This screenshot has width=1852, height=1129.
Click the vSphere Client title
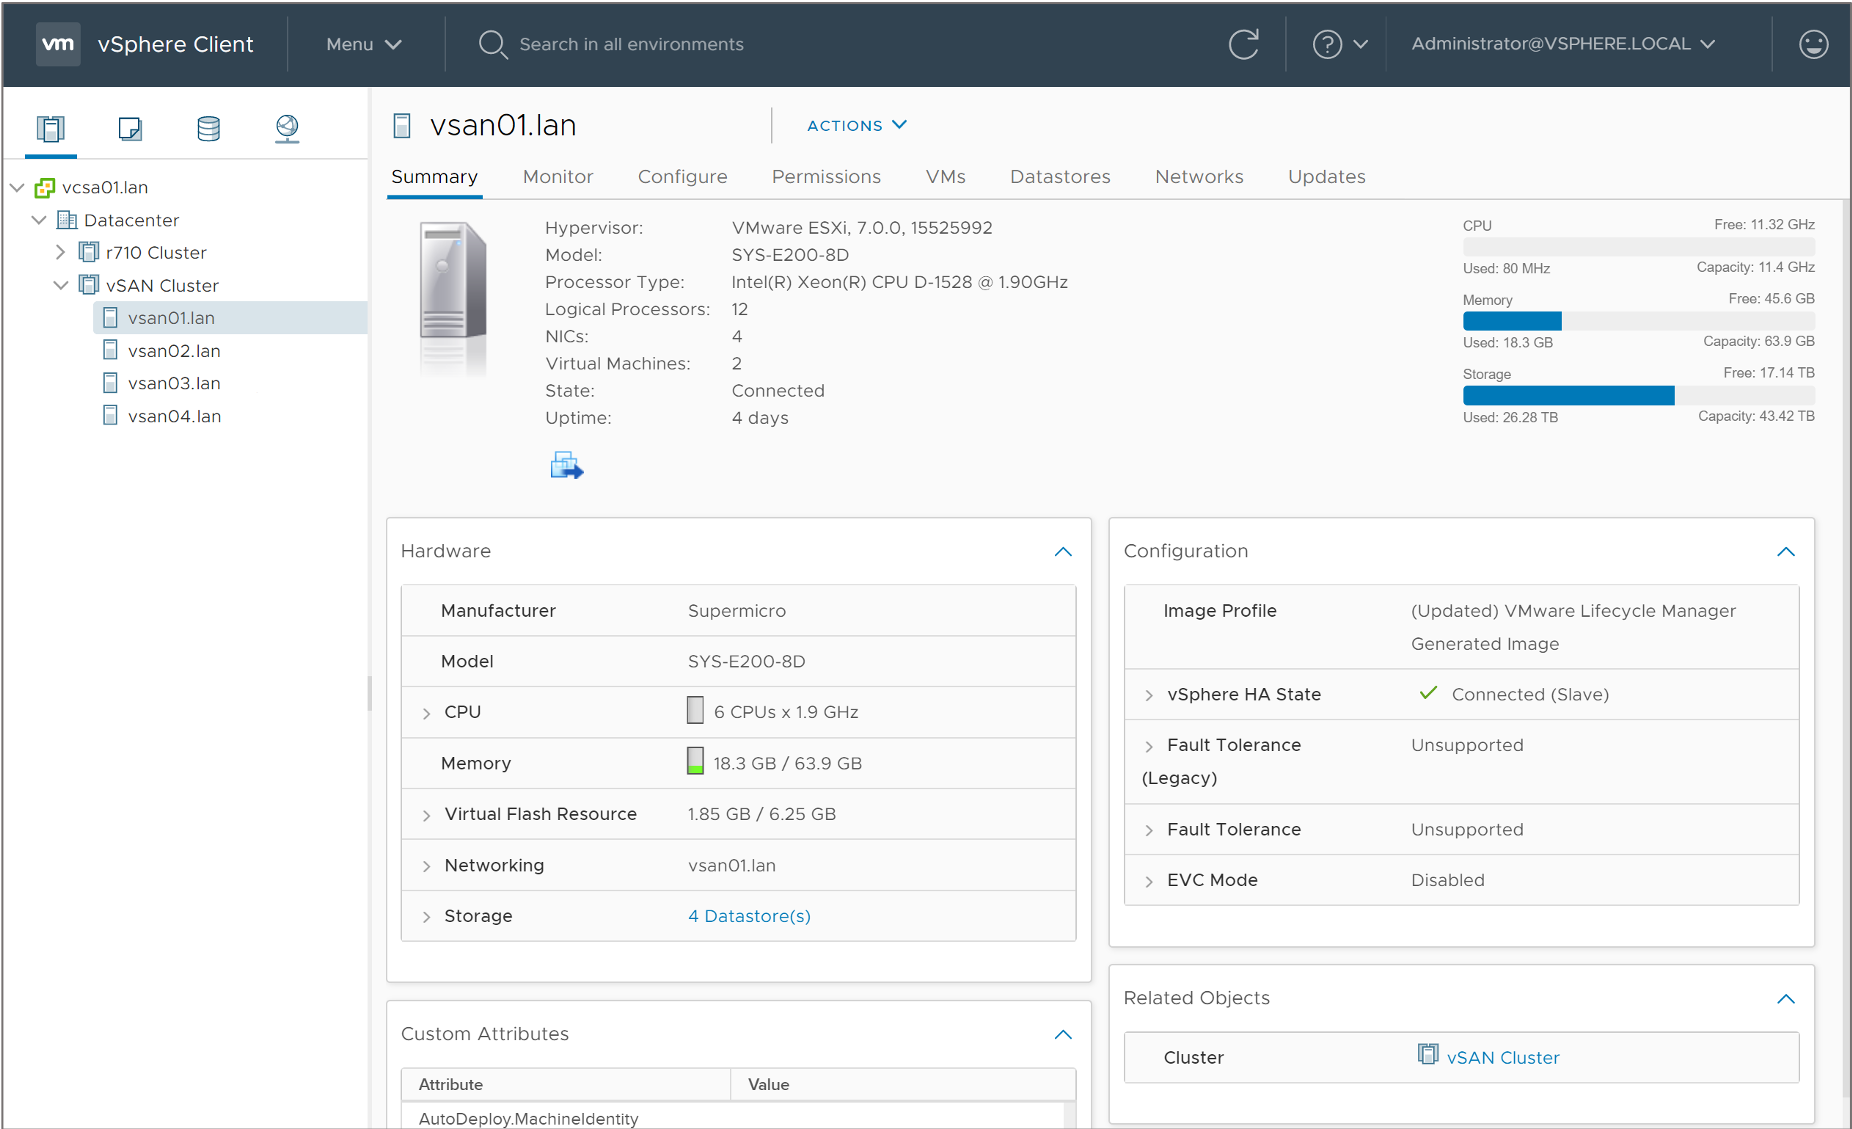175,44
